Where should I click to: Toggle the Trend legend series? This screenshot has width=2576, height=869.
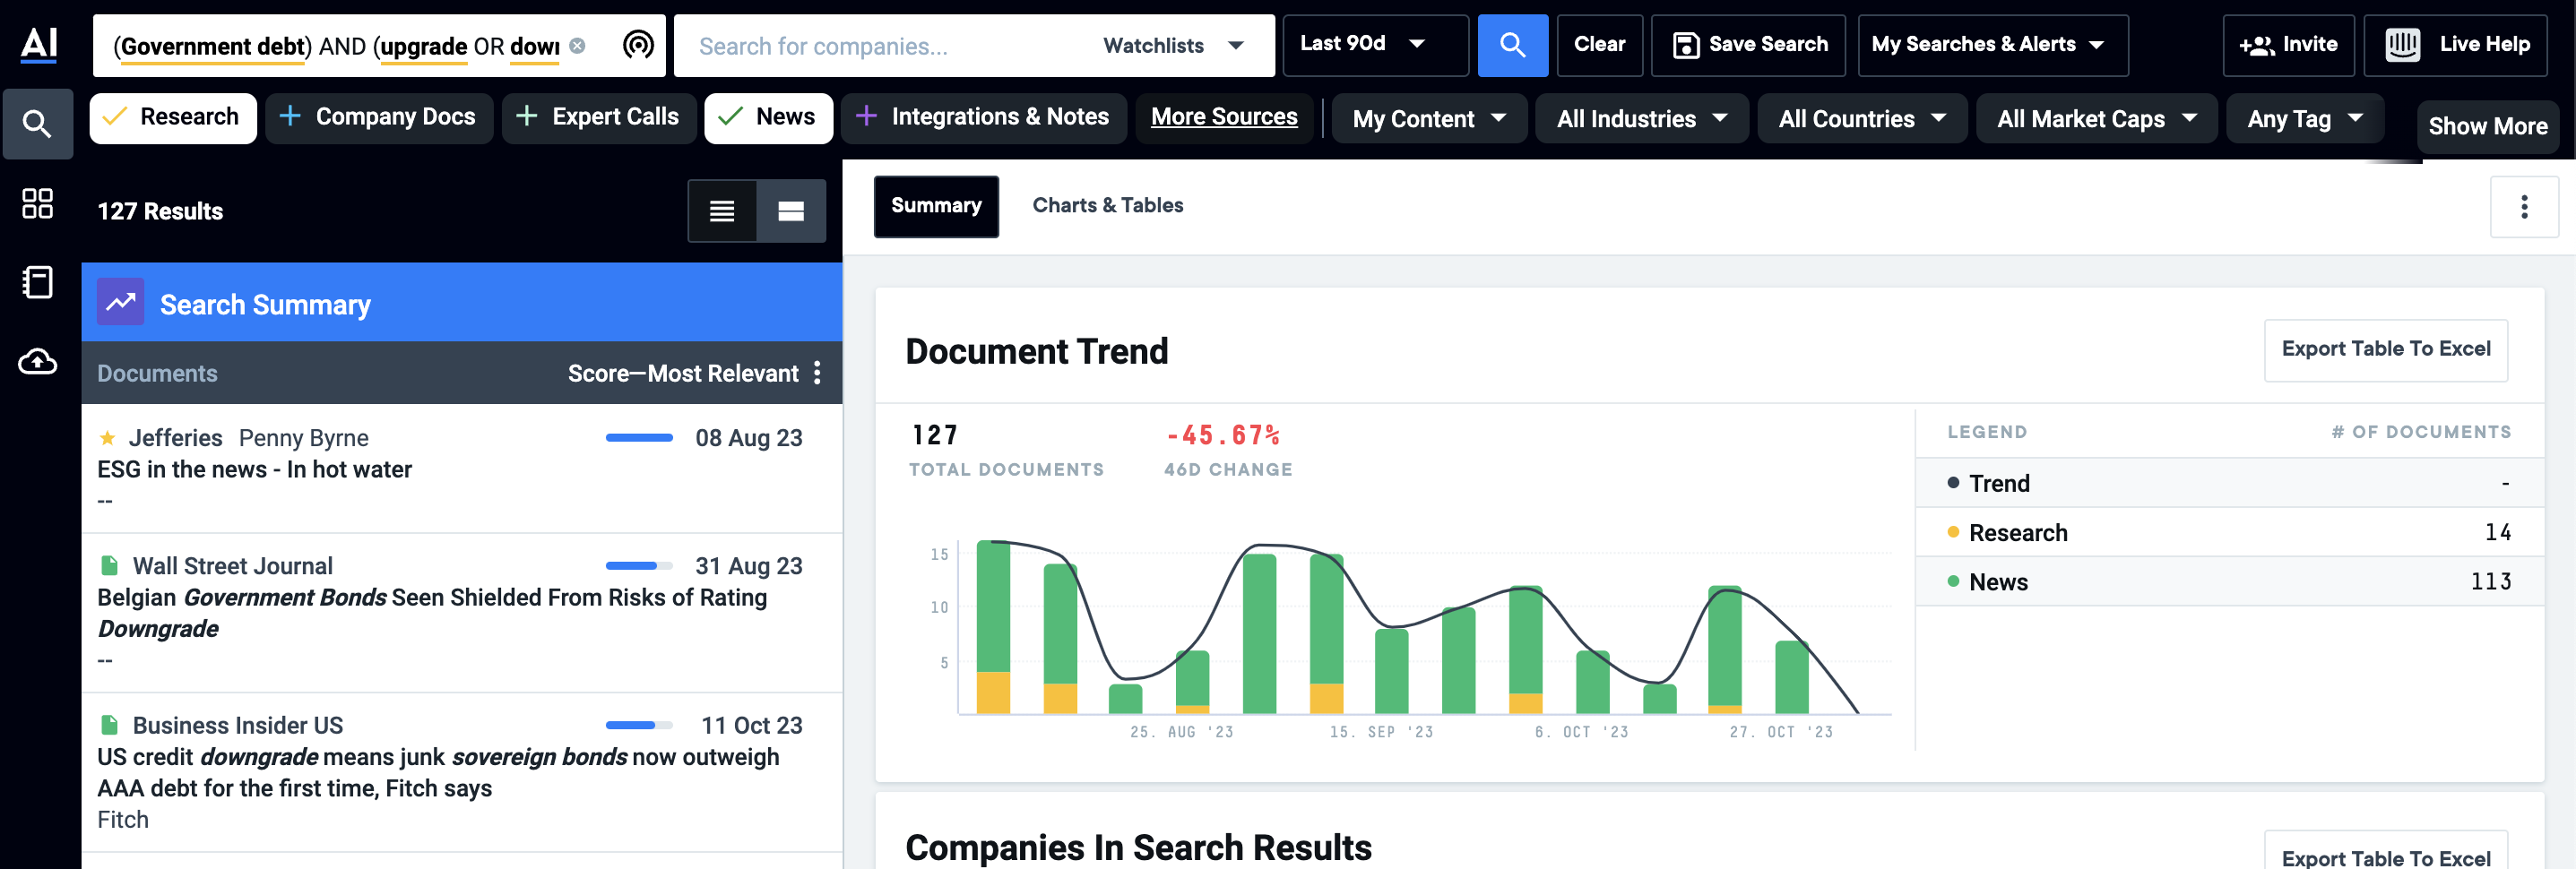[1989, 483]
